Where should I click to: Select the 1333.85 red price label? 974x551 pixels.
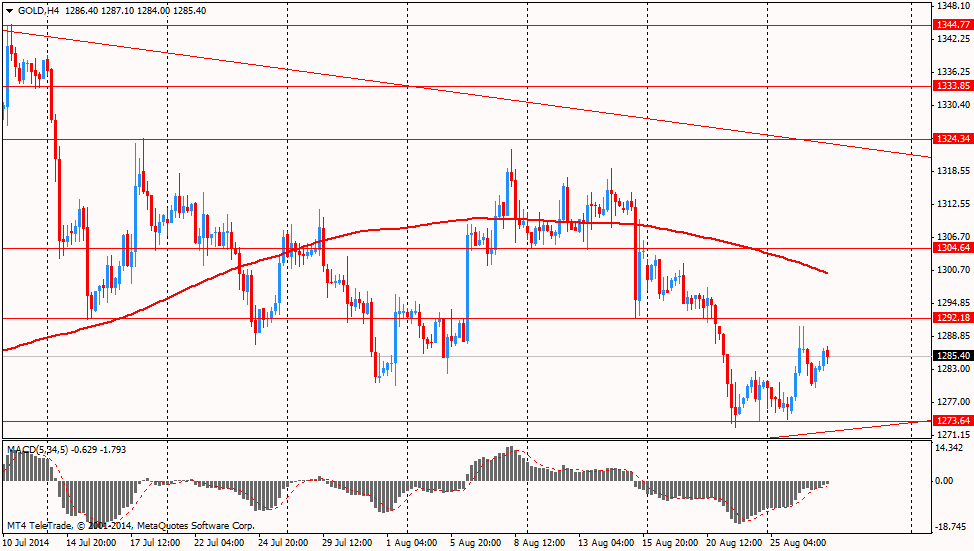tap(949, 86)
